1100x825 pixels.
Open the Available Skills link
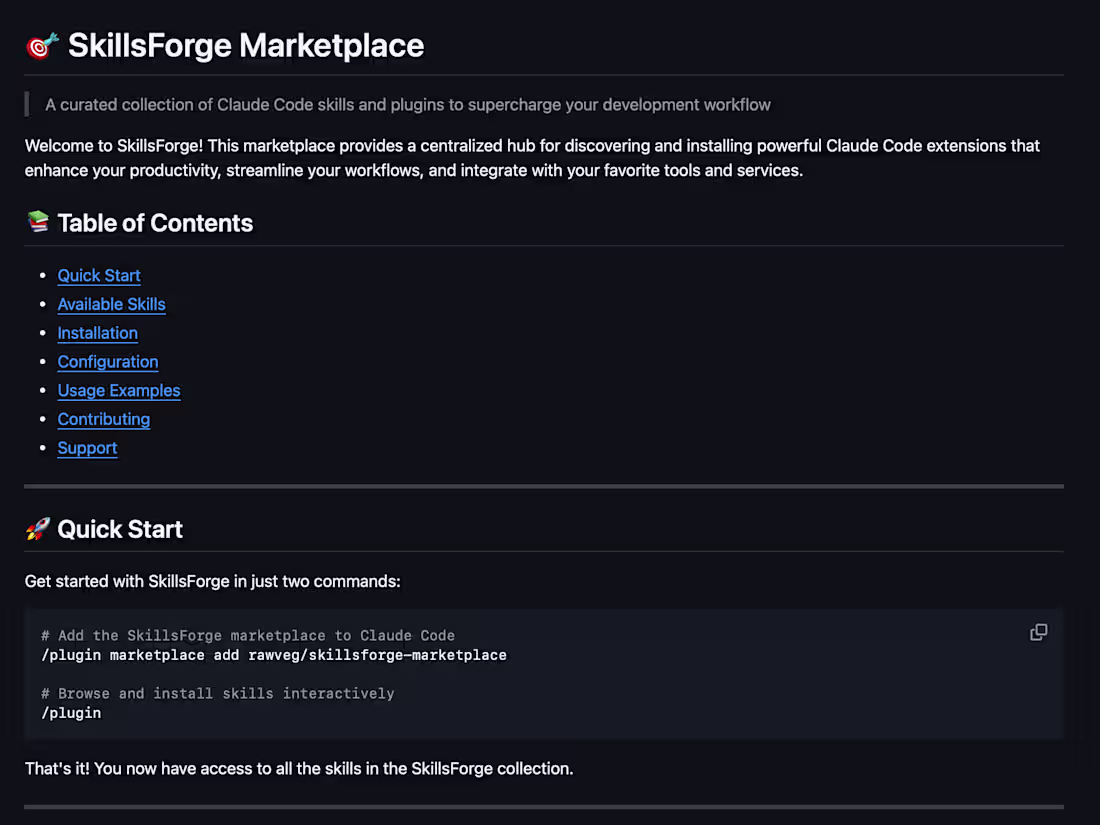111,304
